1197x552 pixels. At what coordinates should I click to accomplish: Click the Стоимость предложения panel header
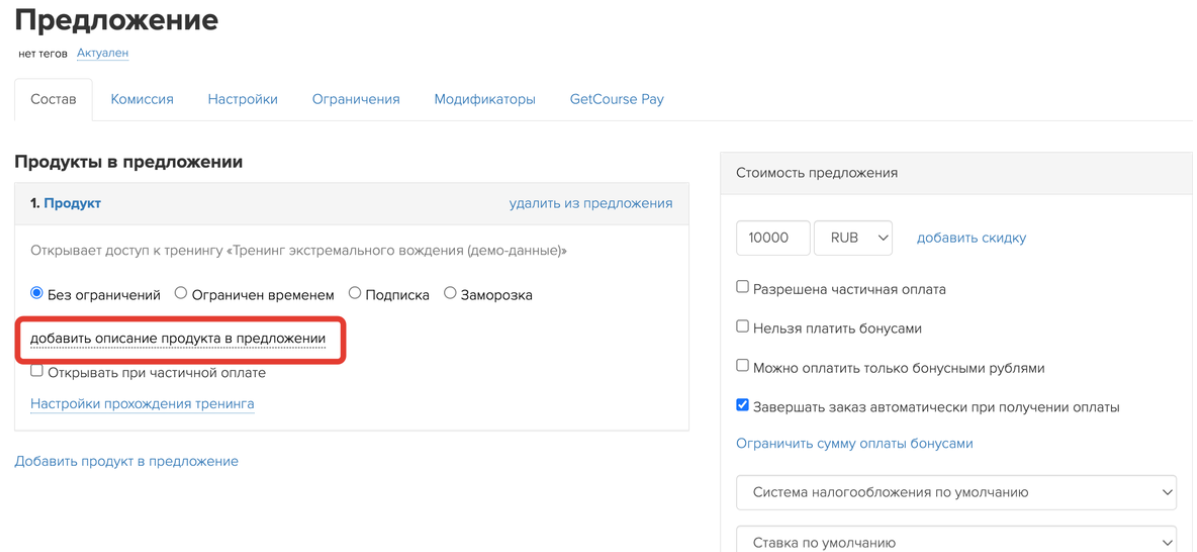(x=956, y=173)
